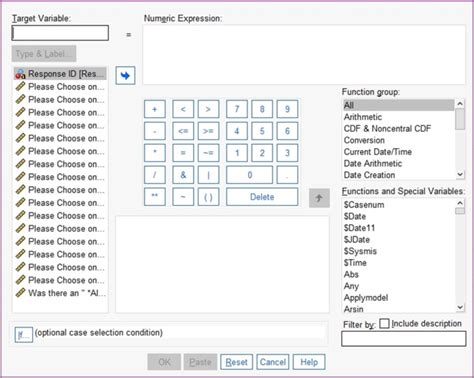Click the & logical AND key
The image size is (474, 378).
coord(183,175)
